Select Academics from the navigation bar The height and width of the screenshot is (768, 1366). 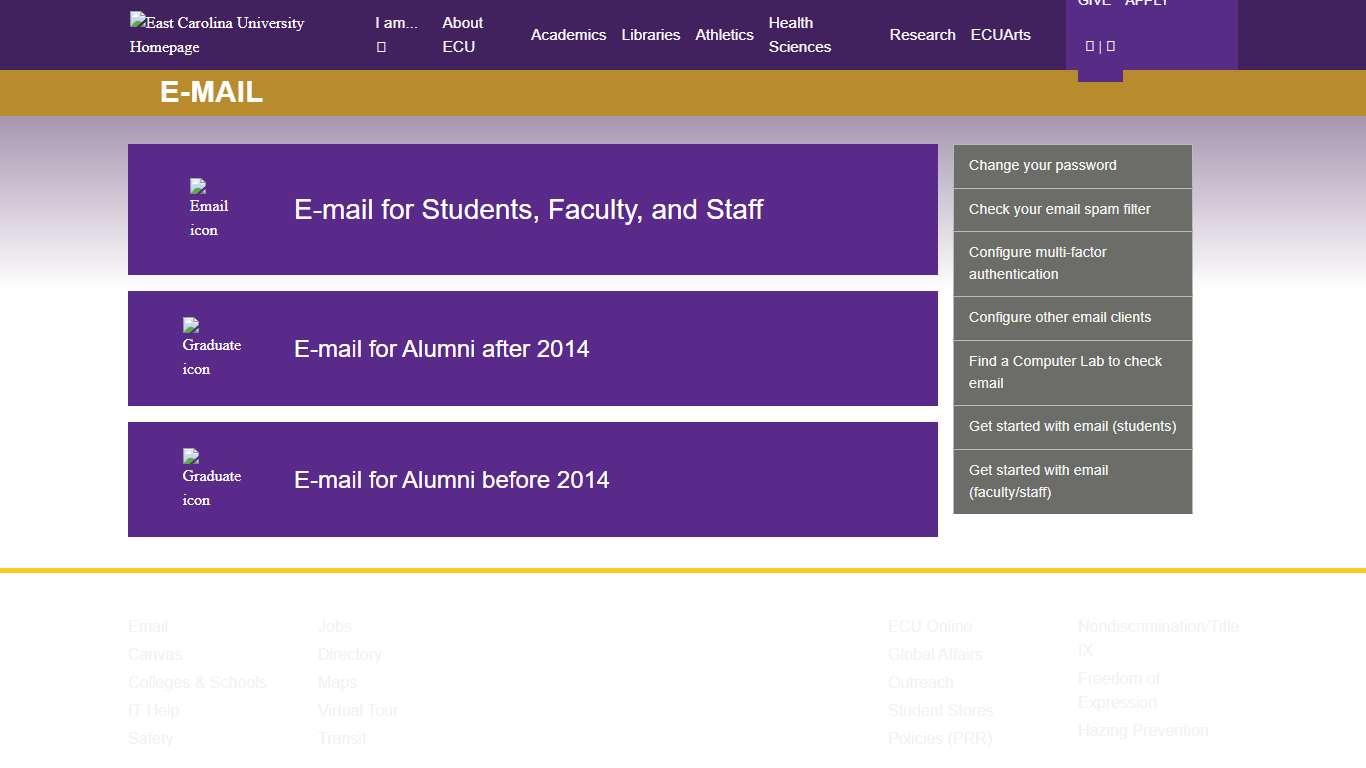568,34
